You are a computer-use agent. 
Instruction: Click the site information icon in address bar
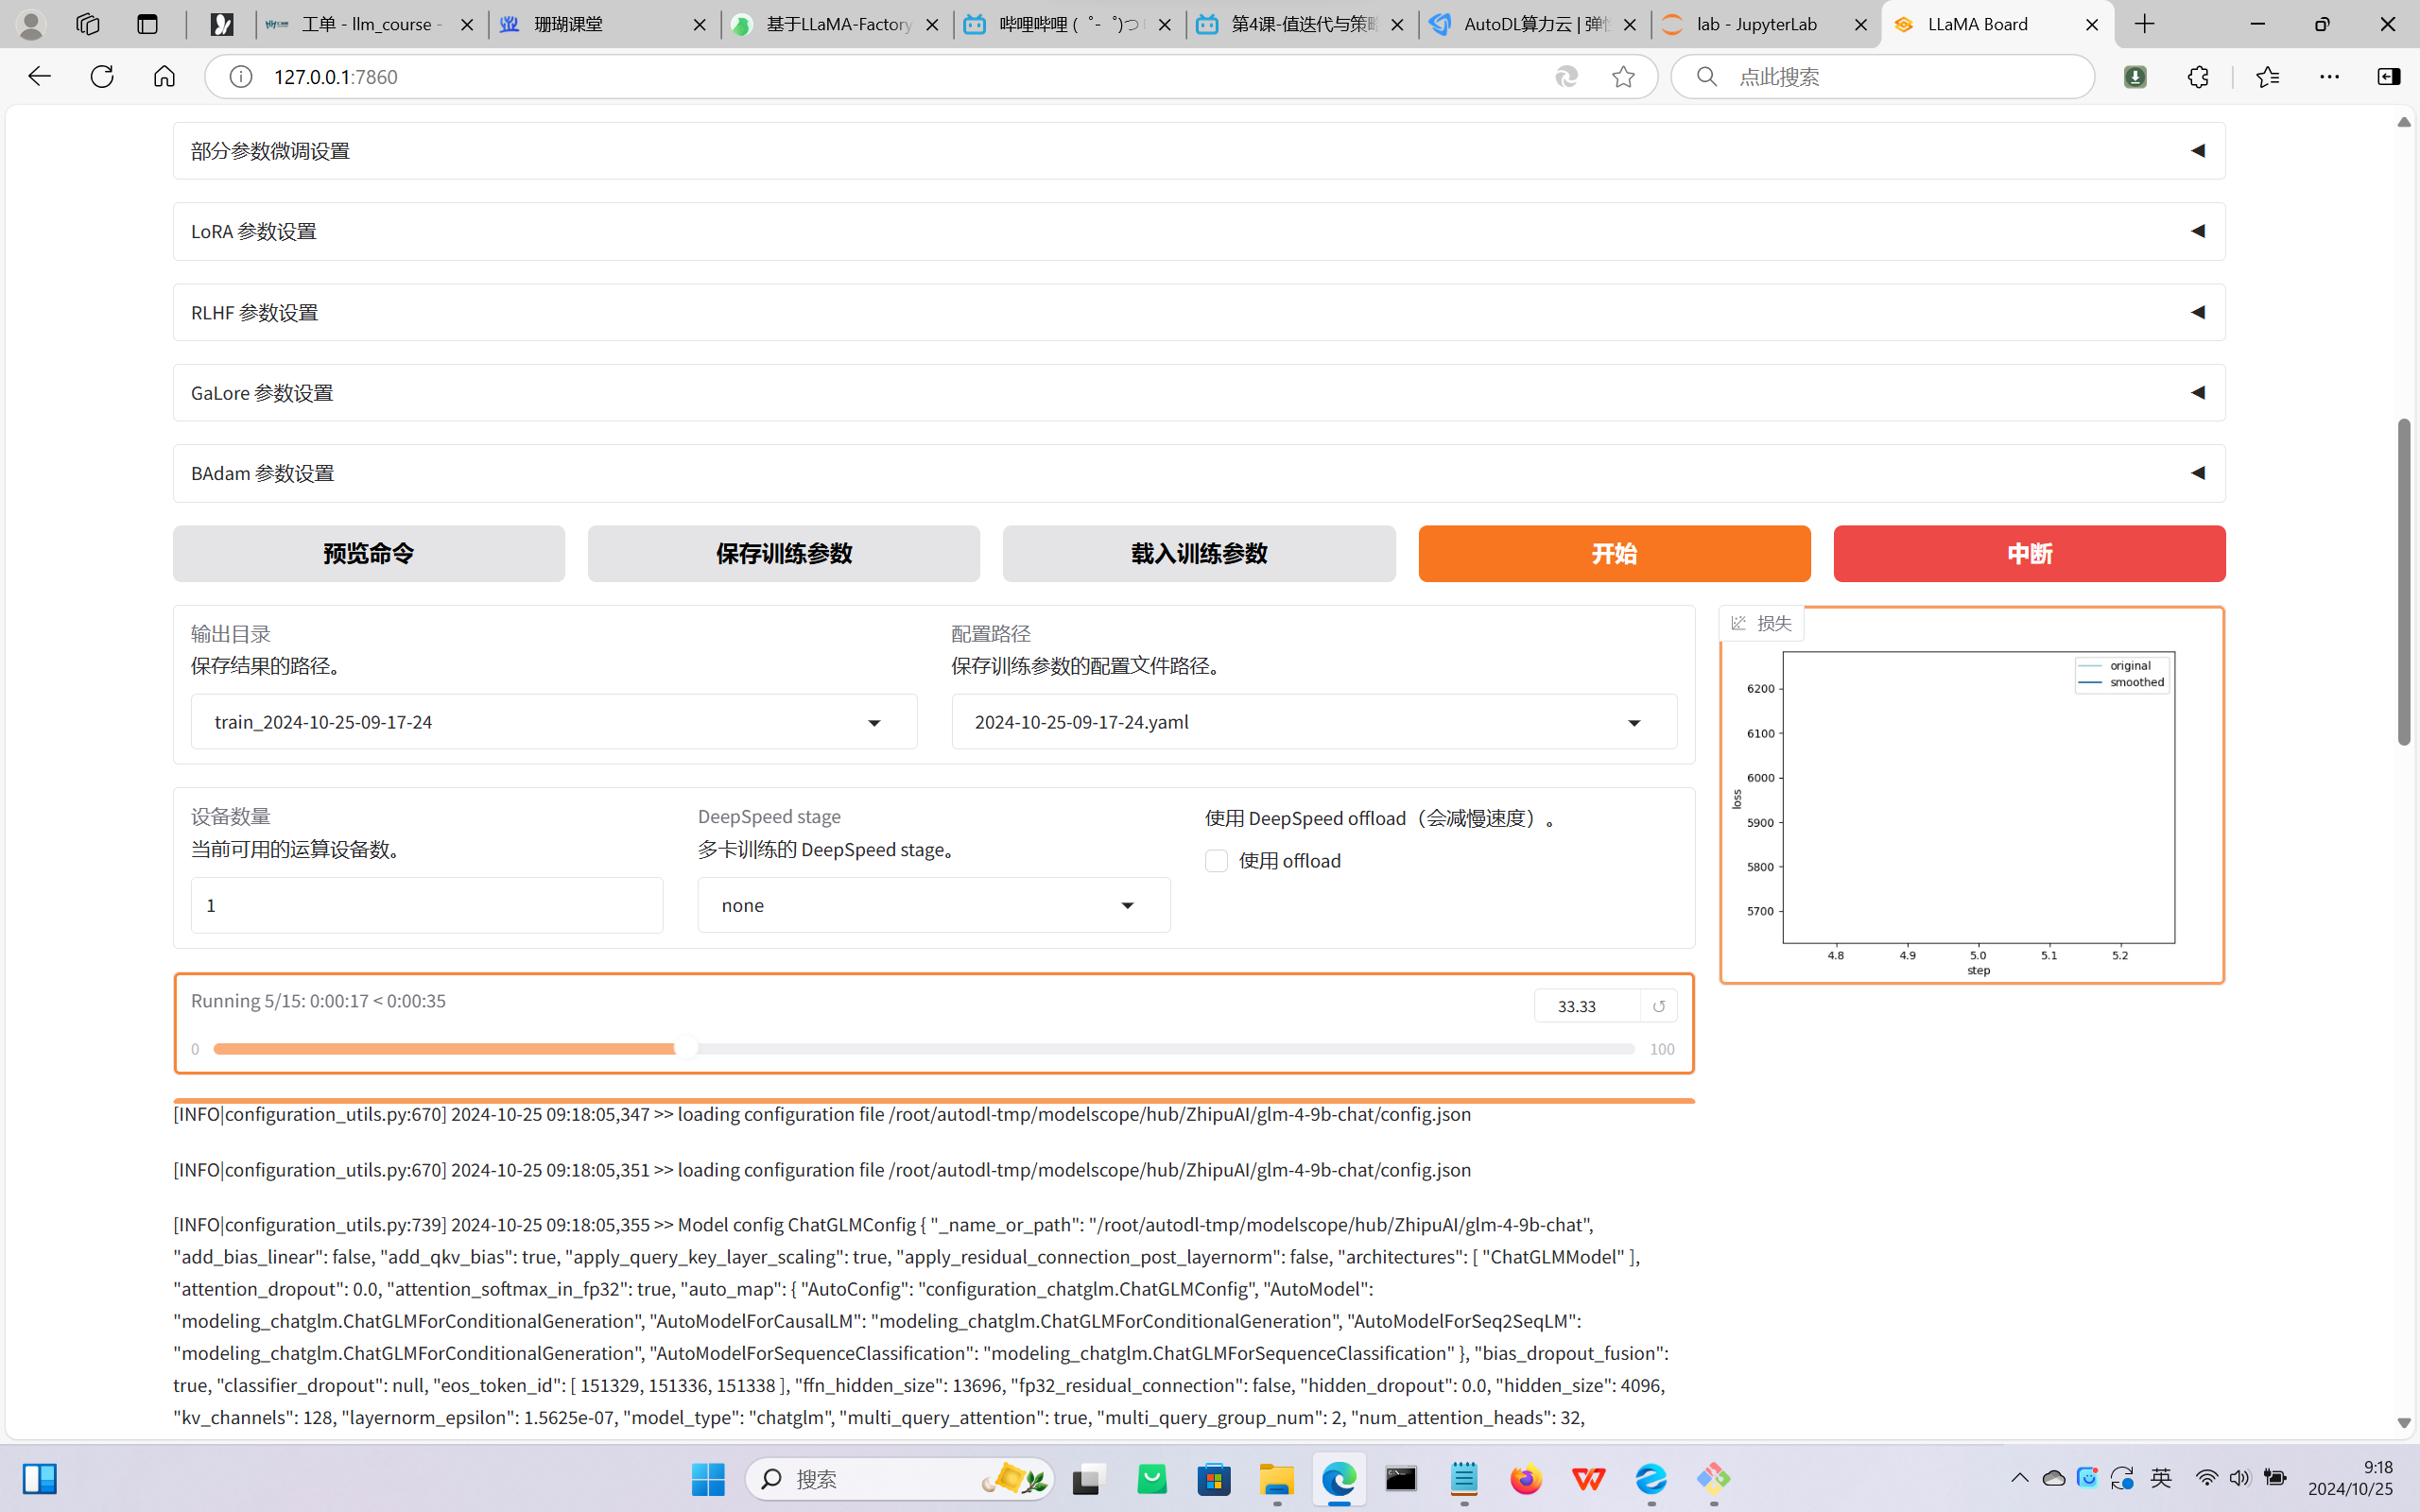pyautogui.click(x=241, y=77)
